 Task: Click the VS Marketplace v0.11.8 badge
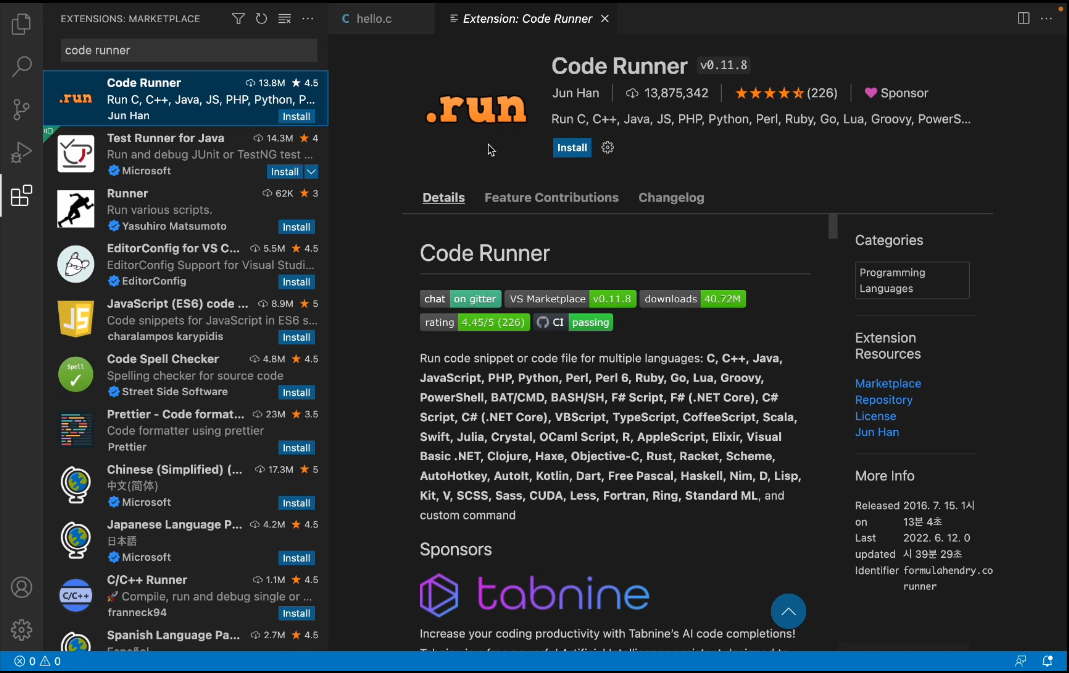pos(570,299)
